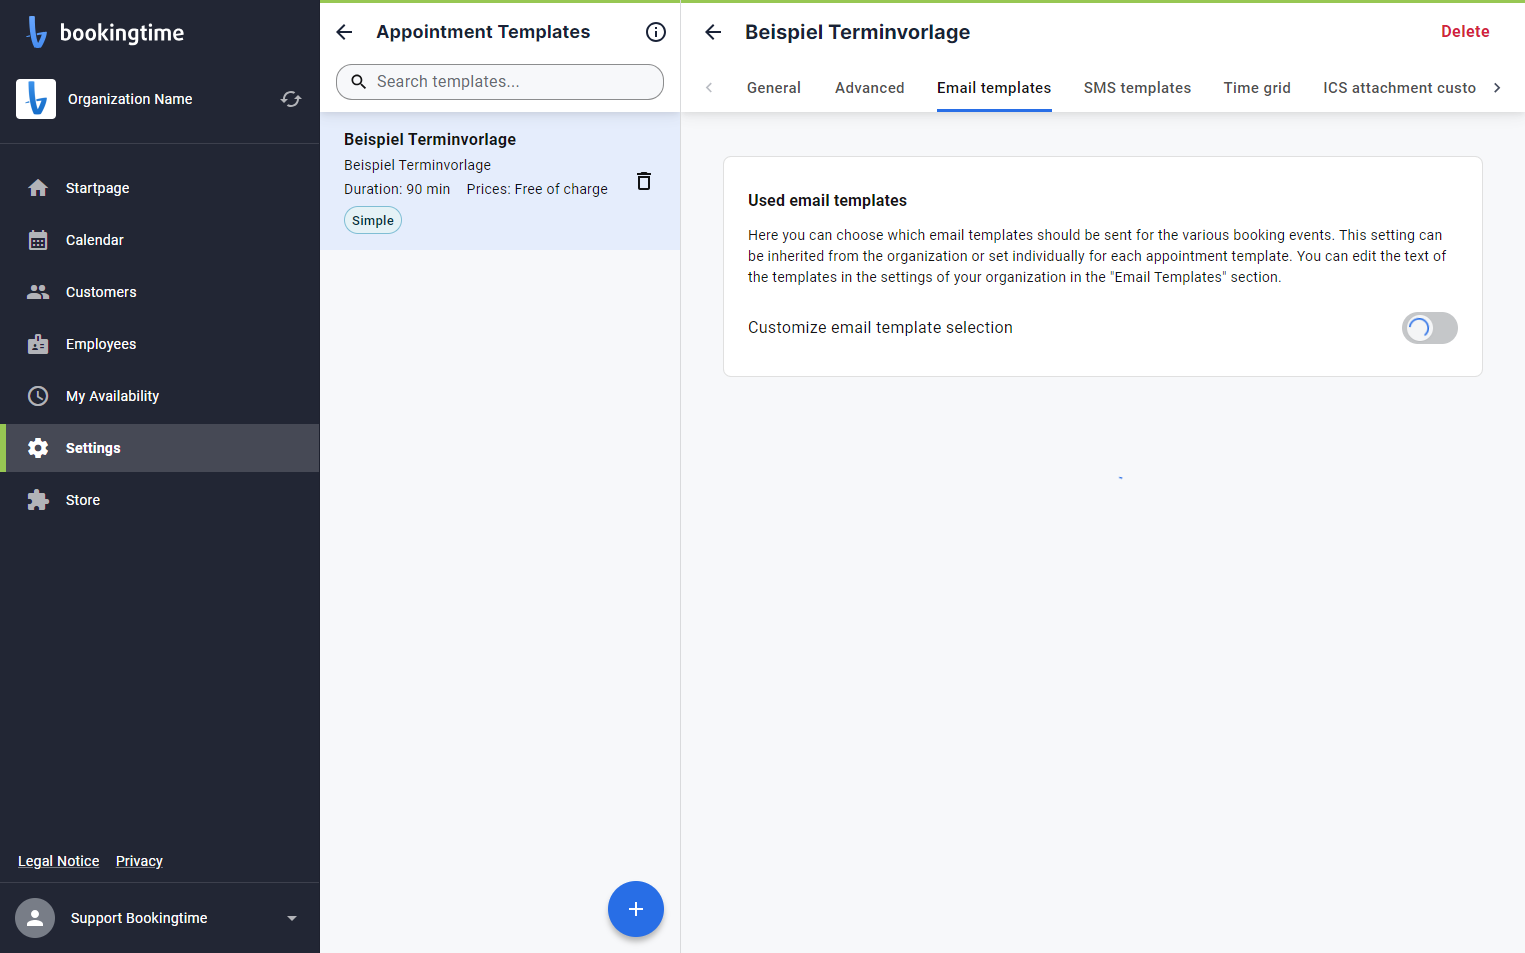Click the sync refresh icon beside Organization Name
The width and height of the screenshot is (1525, 953).
[291, 99]
